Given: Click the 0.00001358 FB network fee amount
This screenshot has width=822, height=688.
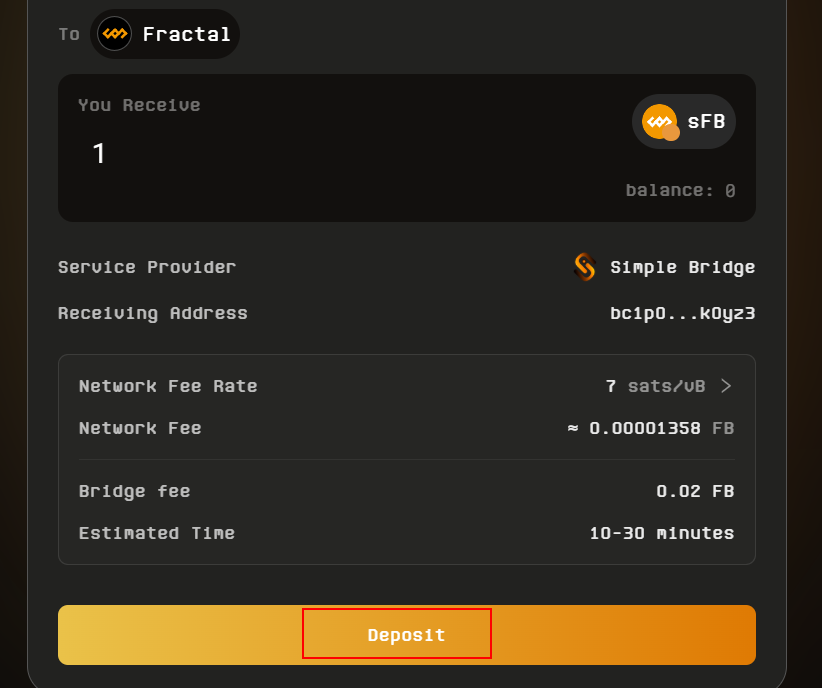Looking at the screenshot, I should [651, 428].
